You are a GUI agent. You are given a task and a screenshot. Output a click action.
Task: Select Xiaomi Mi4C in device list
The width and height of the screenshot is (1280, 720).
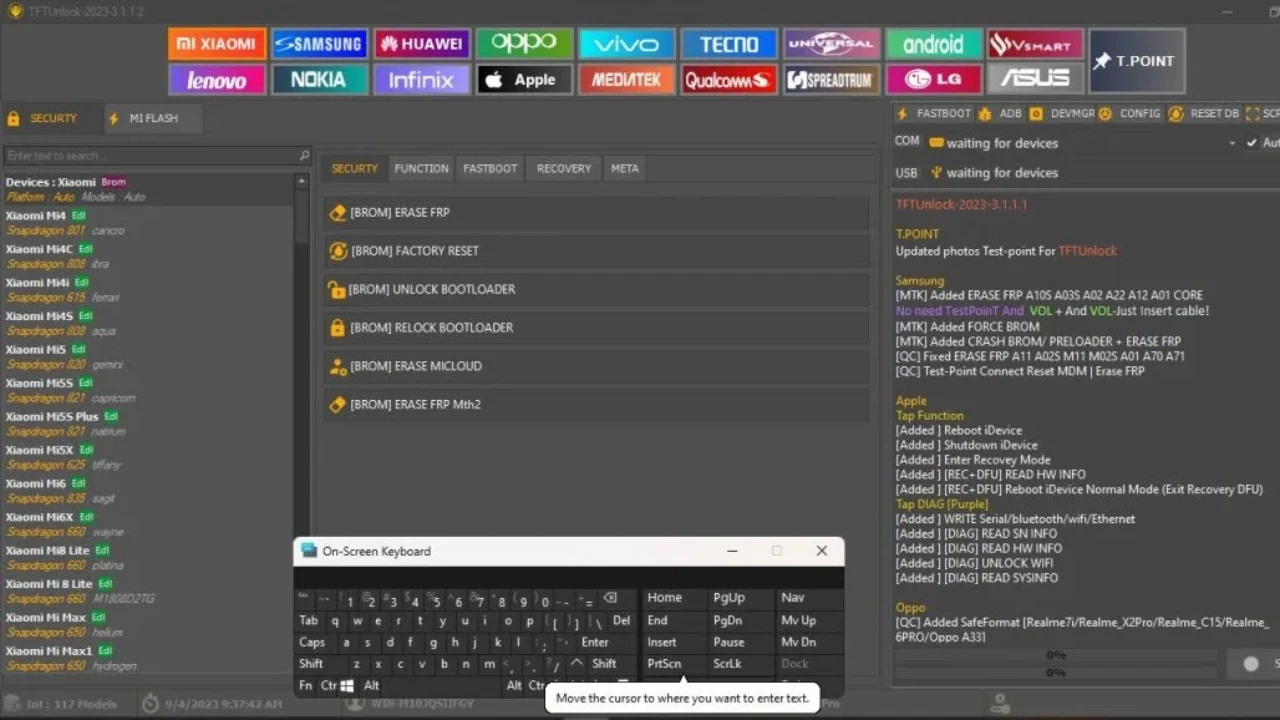pos(148,256)
